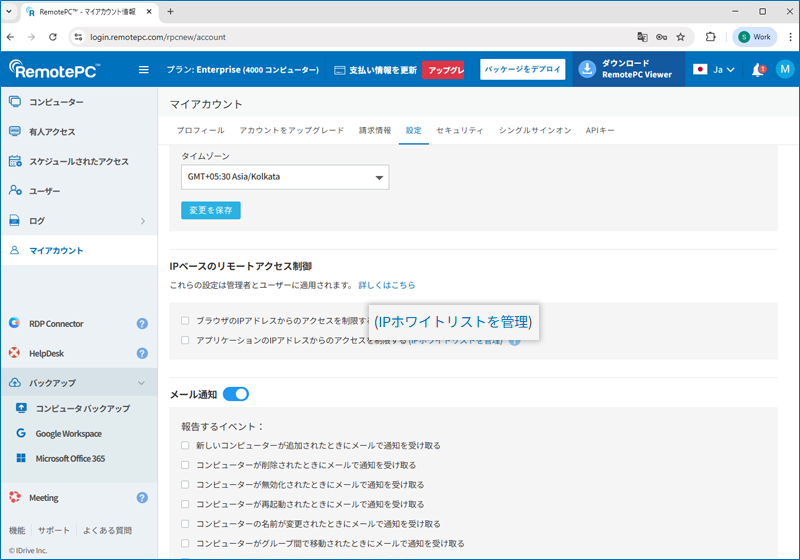Open the M profile avatar

tap(785, 69)
